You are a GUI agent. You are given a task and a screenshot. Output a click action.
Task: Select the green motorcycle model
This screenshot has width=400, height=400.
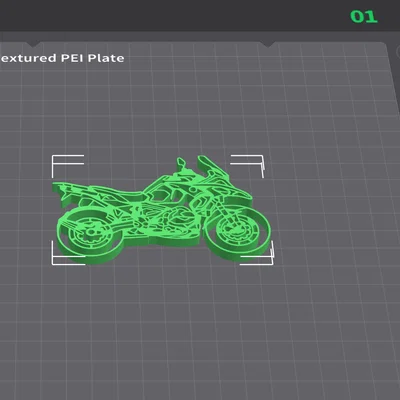tap(162, 209)
